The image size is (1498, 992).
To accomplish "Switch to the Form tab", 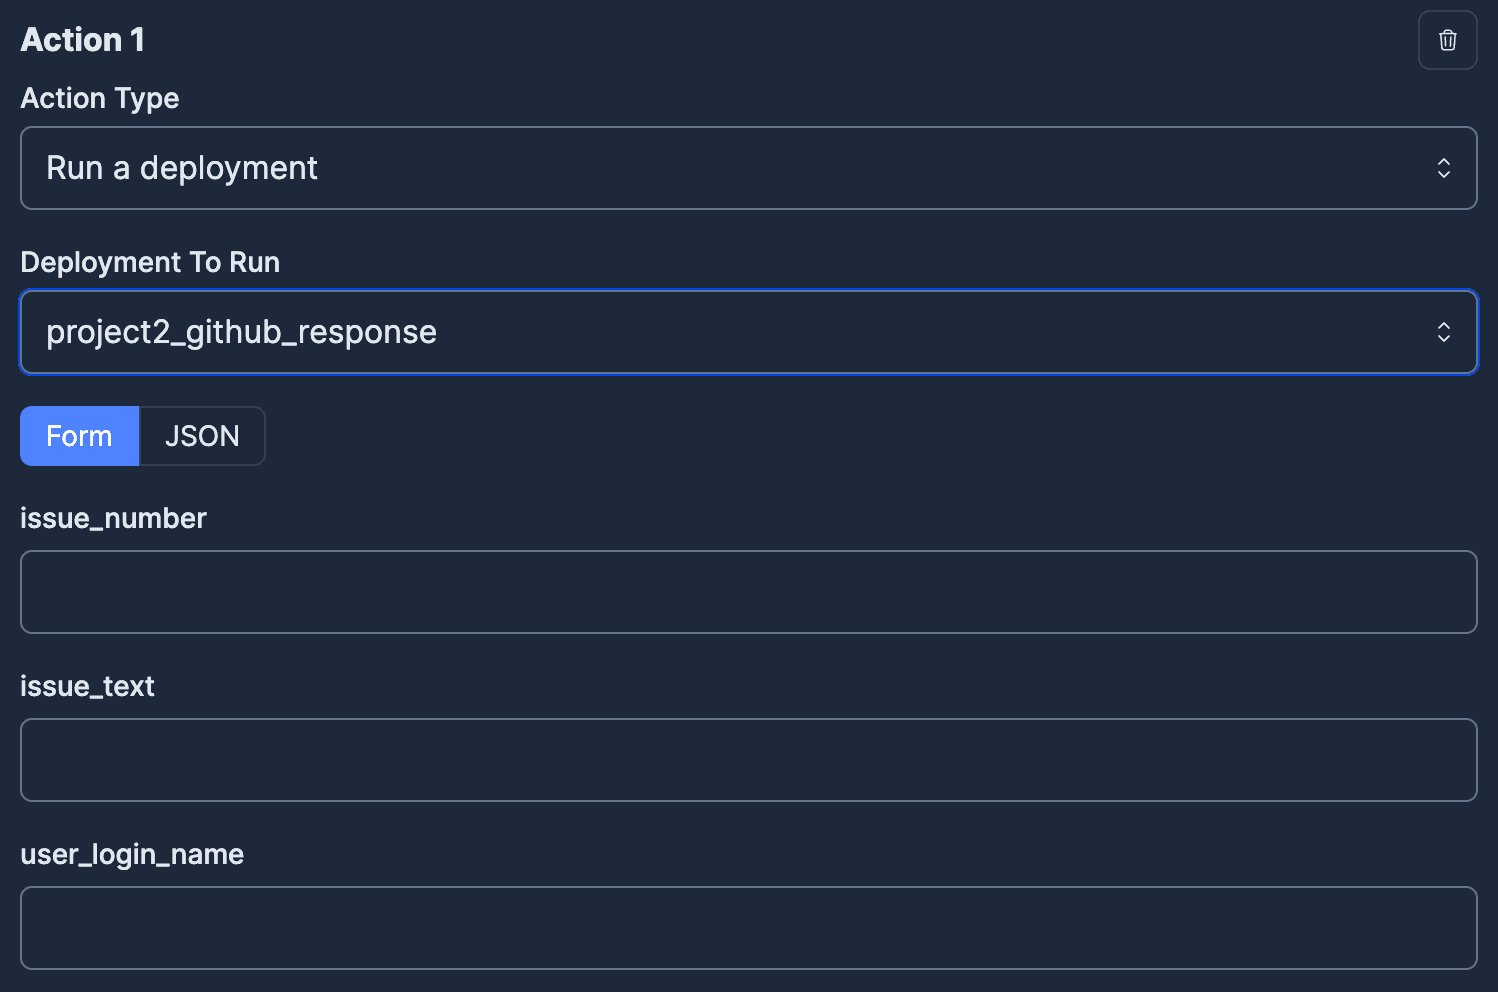I will [x=79, y=436].
